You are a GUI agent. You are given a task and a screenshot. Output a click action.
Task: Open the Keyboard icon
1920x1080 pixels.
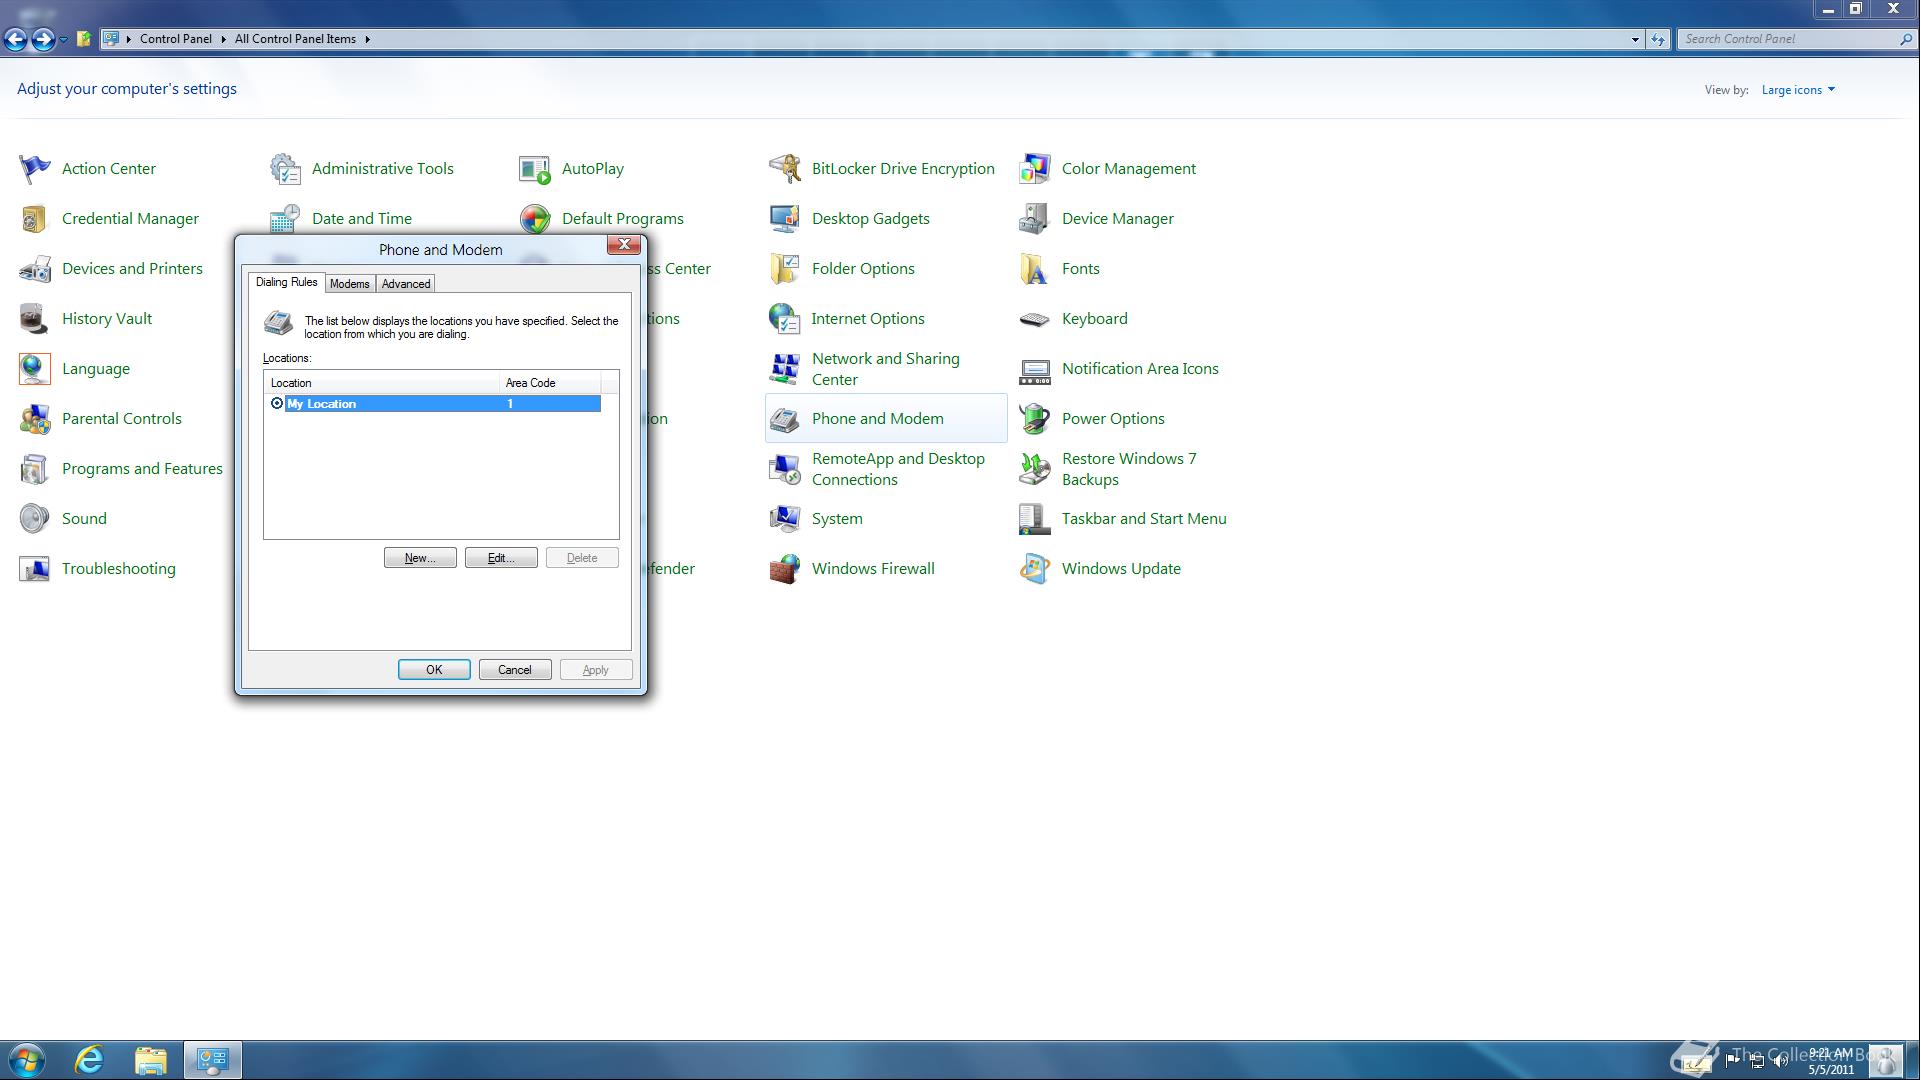[1035, 319]
